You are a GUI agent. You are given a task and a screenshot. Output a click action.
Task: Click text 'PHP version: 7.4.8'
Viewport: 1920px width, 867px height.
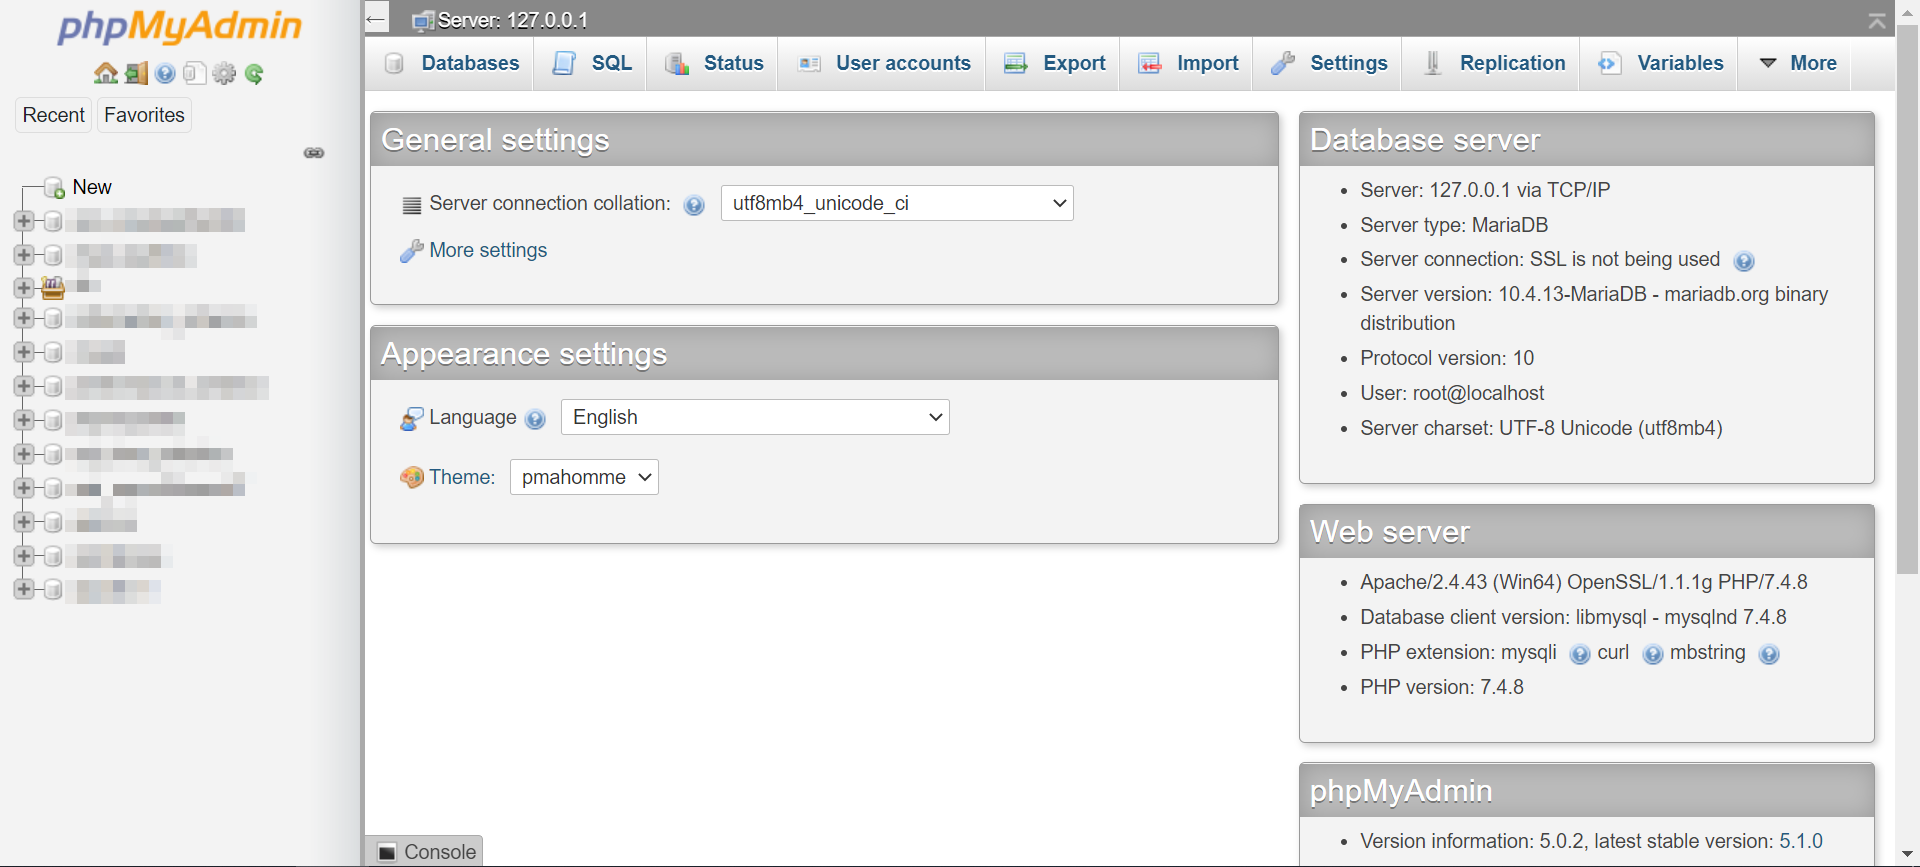coord(1442,687)
